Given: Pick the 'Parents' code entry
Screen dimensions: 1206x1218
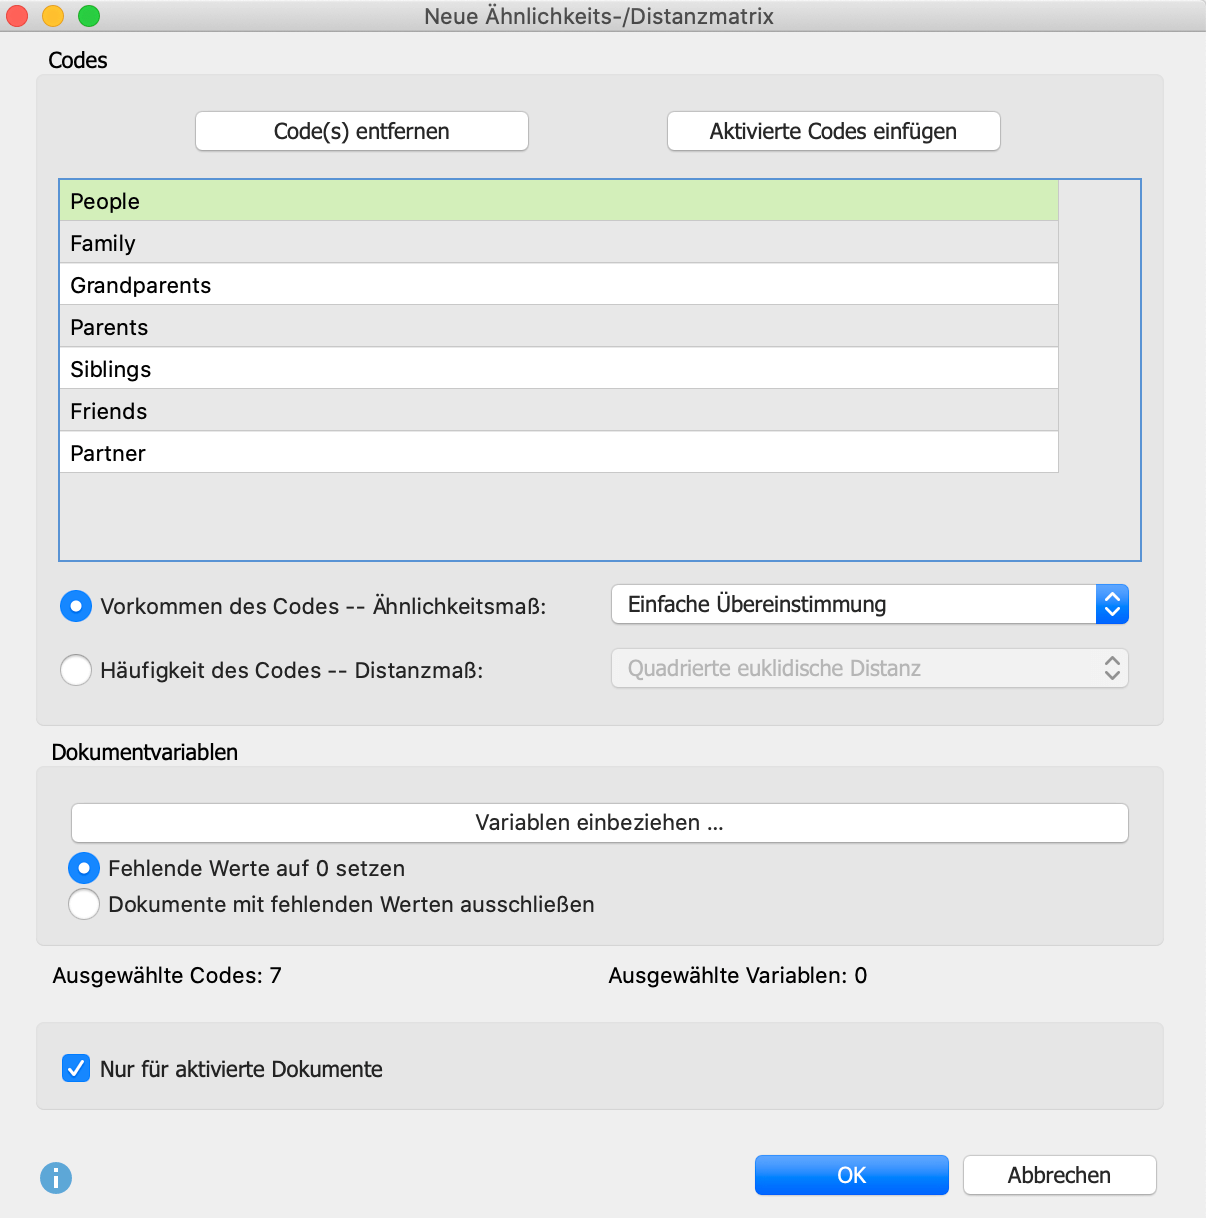Looking at the screenshot, I should point(558,327).
